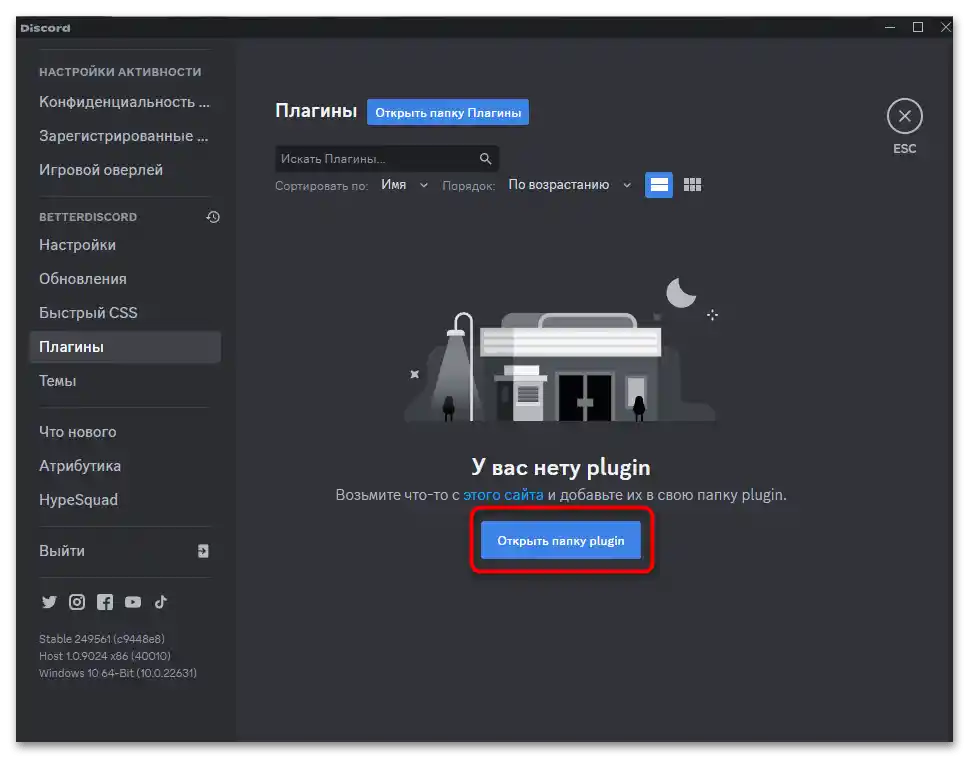Click Открыть папку plugin button
The image size is (969, 758).
[x=561, y=541]
